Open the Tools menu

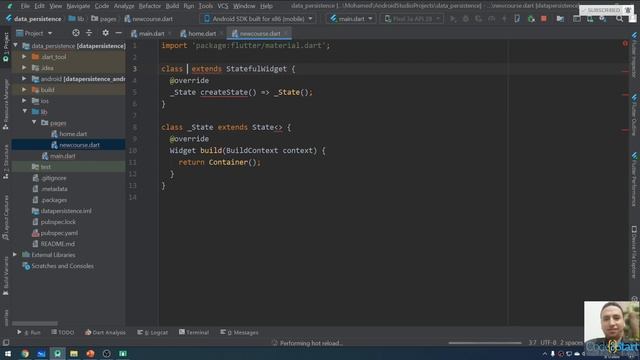pos(205,6)
